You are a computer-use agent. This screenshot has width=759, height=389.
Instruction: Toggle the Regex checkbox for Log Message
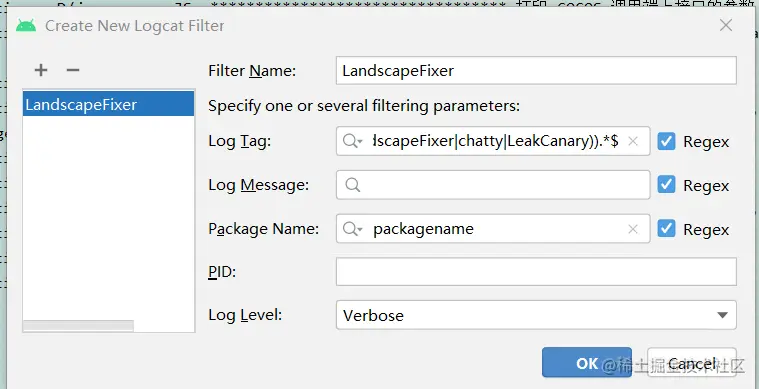(667, 185)
